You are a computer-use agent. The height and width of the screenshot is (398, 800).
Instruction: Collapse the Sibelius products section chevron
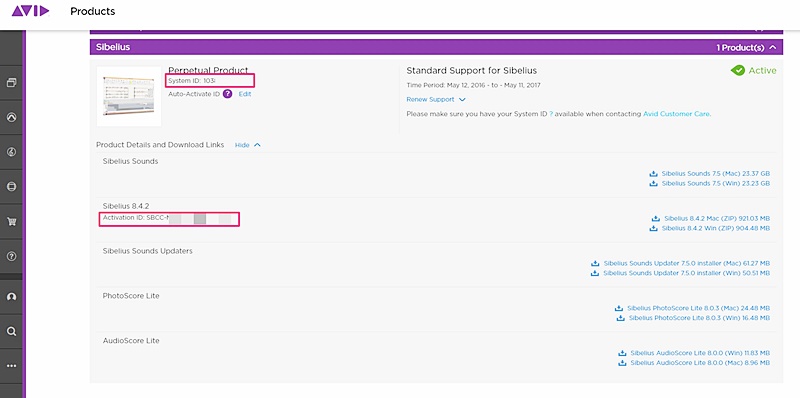[x=773, y=47]
